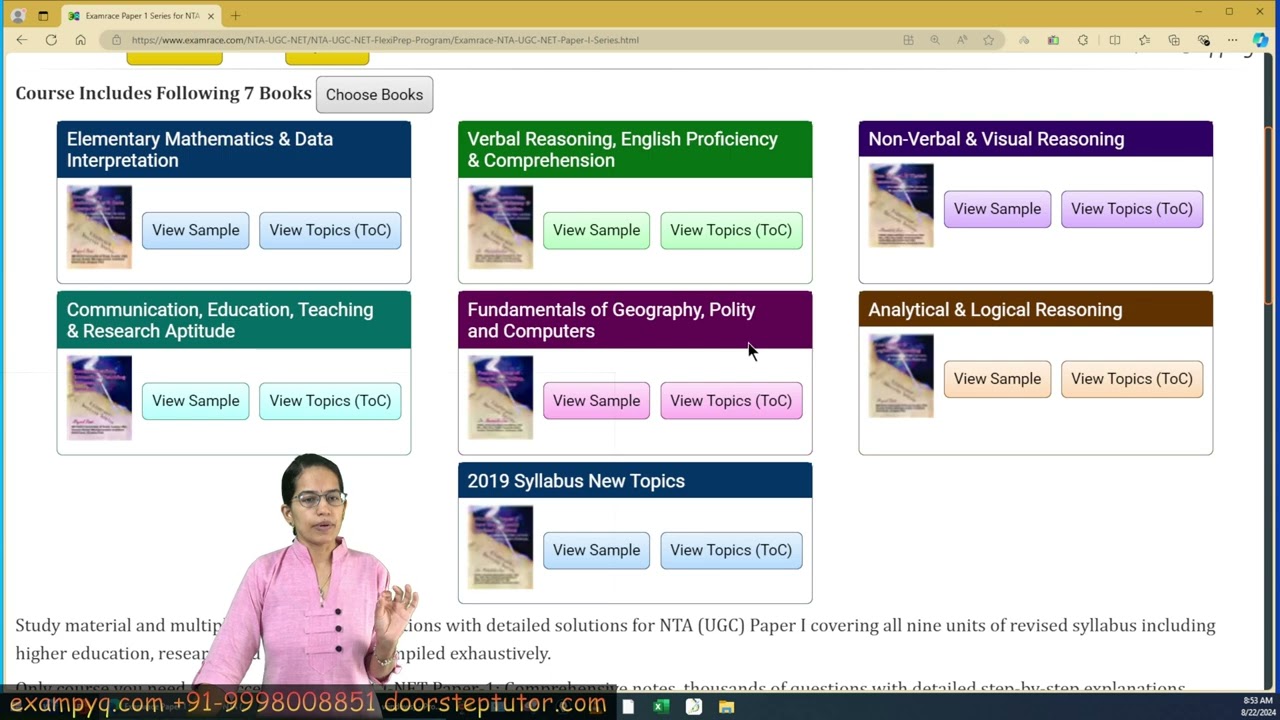1280x720 pixels.
Task: Click Fundamentals of Geography cover thumbnail
Action: [x=500, y=398]
